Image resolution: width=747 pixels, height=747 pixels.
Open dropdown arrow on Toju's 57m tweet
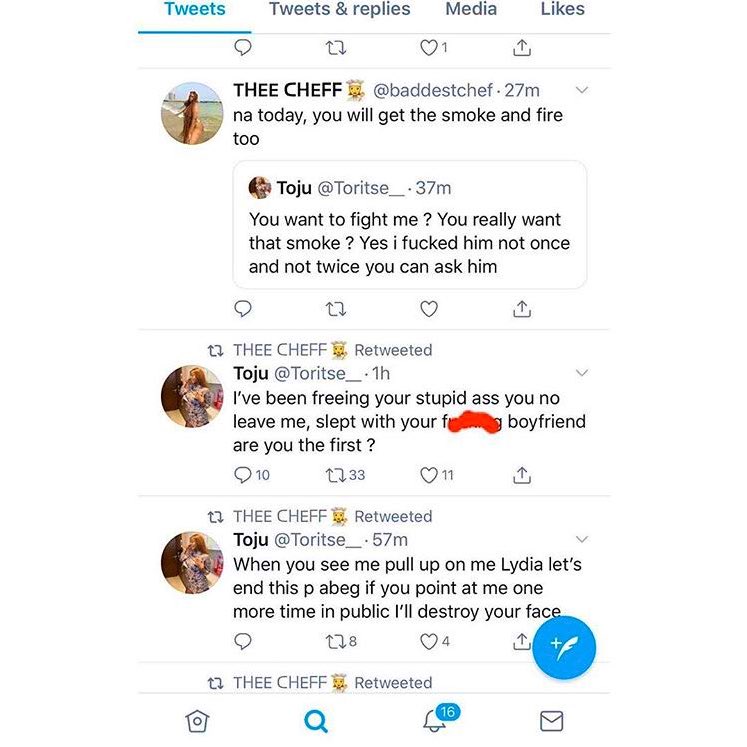(583, 540)
